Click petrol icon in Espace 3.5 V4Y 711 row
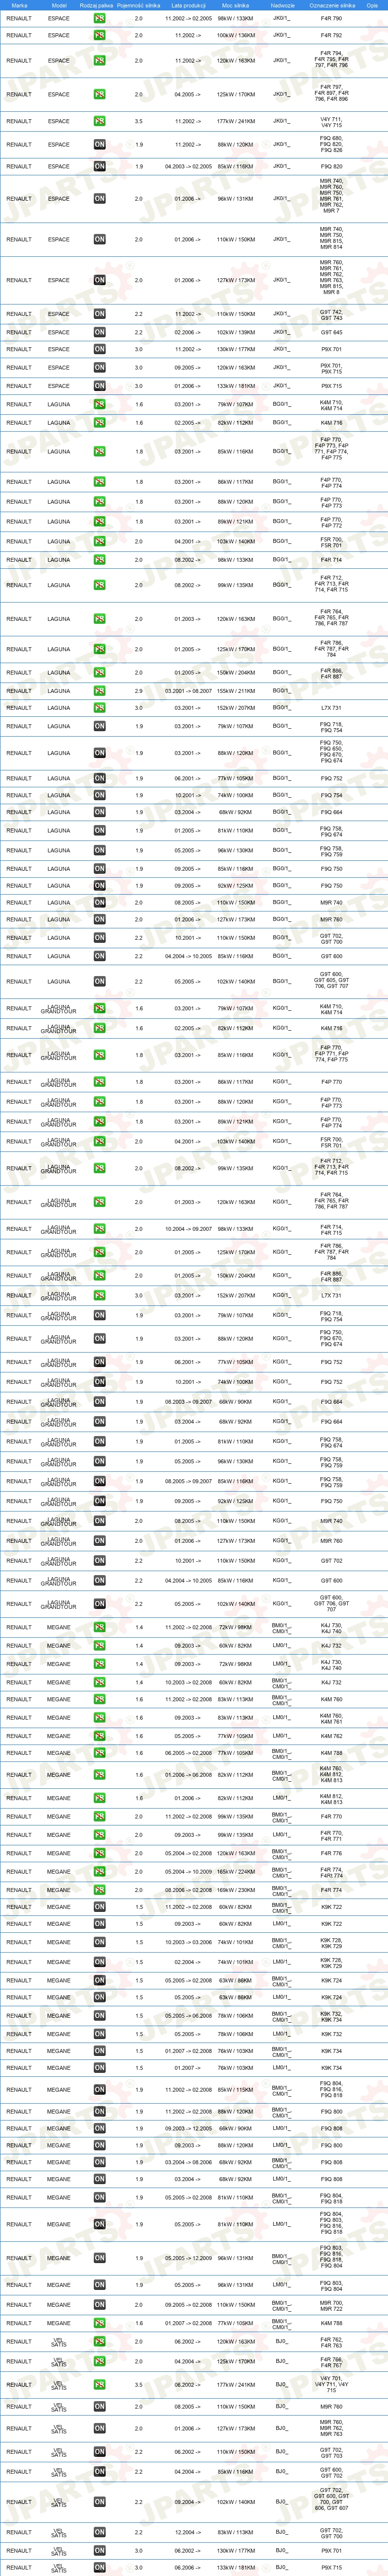This screenshot has height=2576, width=388. tap(99, 121)
